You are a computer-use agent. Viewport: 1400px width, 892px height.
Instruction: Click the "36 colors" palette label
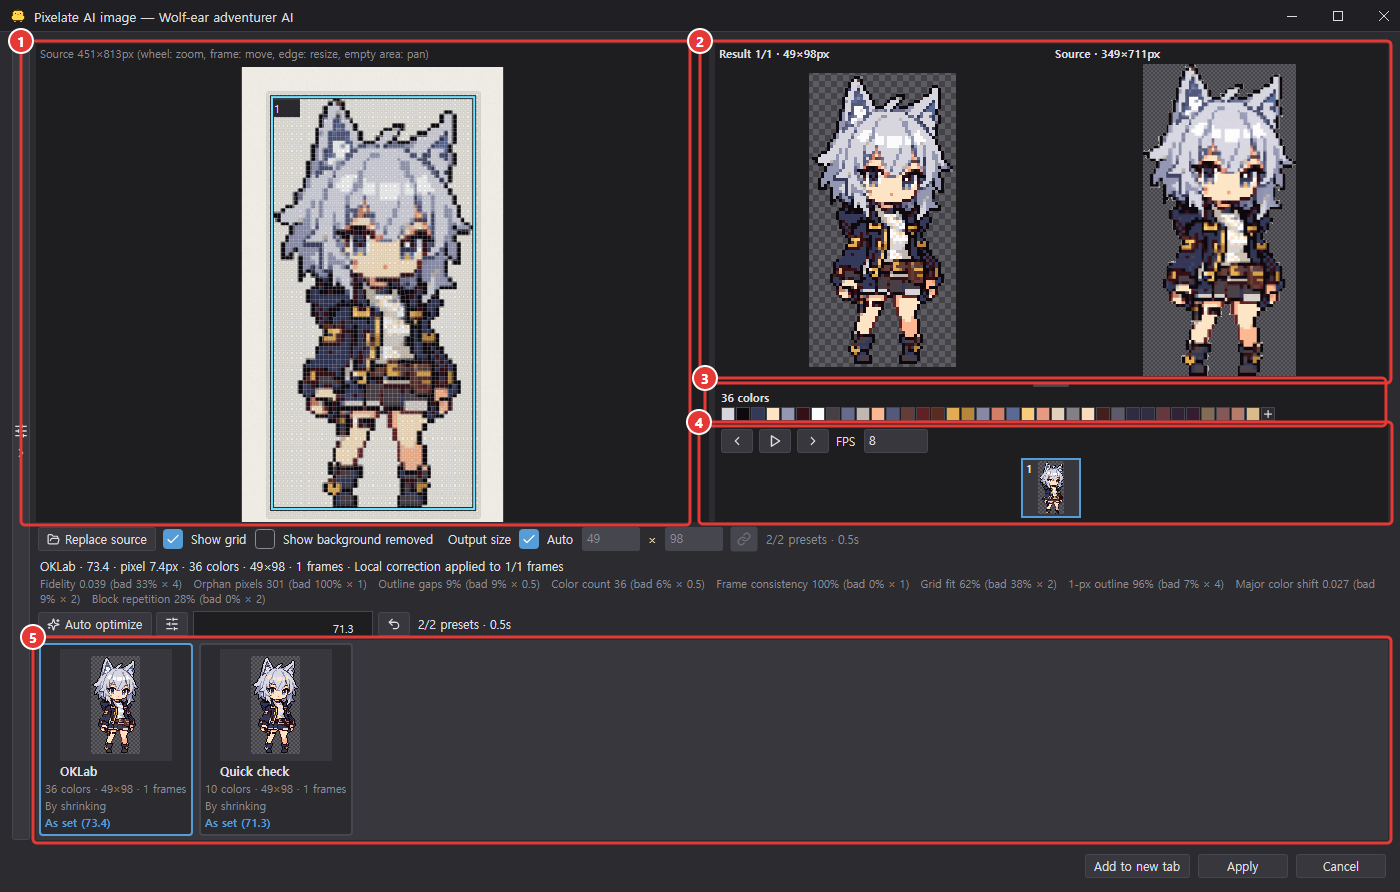(745, 398)
